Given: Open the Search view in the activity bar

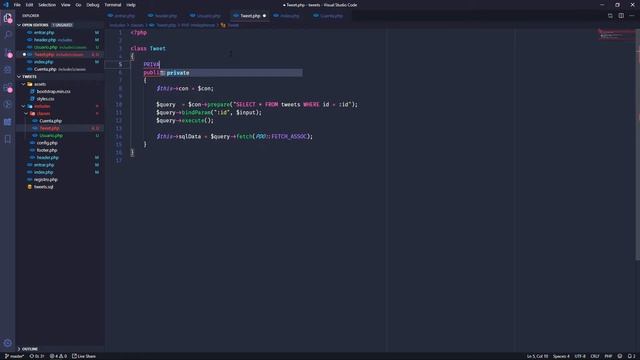Looking at the screenshot, I should coord(8,35).
